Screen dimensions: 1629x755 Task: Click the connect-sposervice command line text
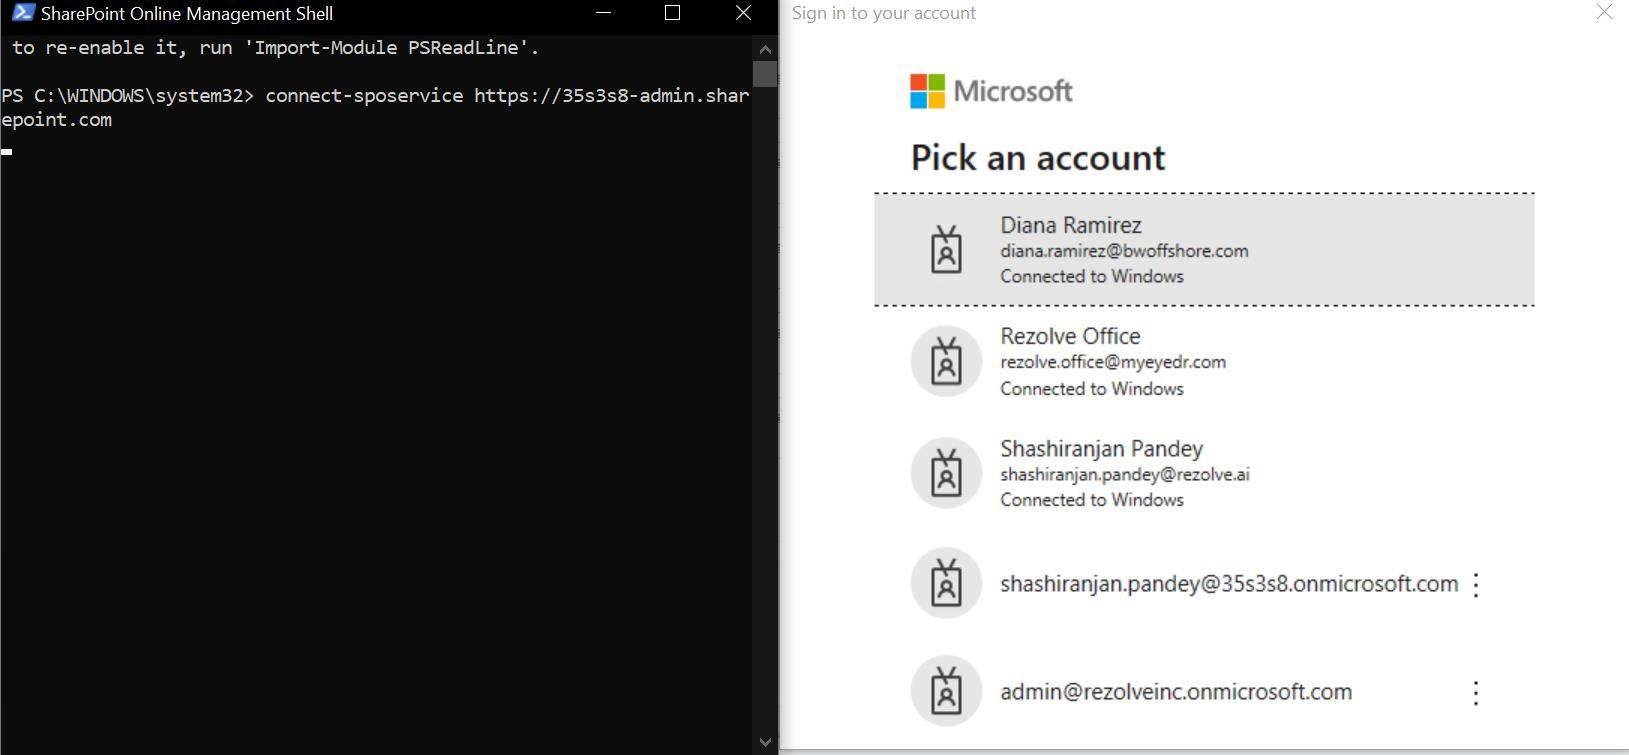pyautogui.click(x=376, y=107)
